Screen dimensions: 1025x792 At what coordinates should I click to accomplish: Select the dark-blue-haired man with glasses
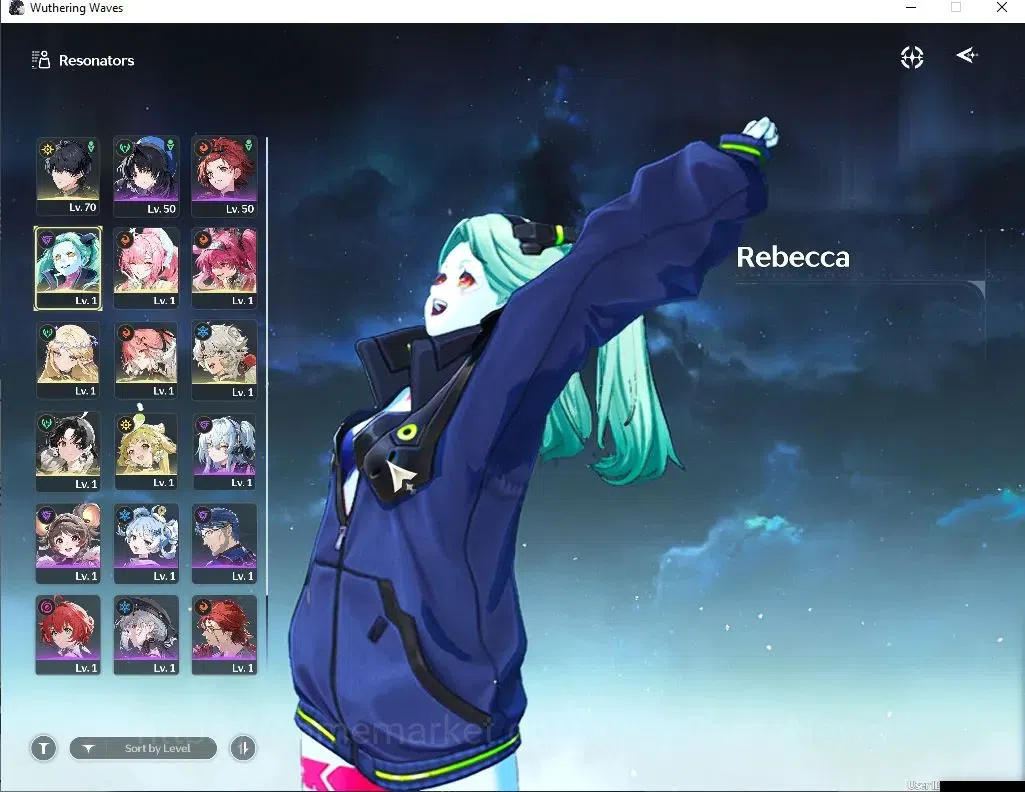(x=224, y=543)
